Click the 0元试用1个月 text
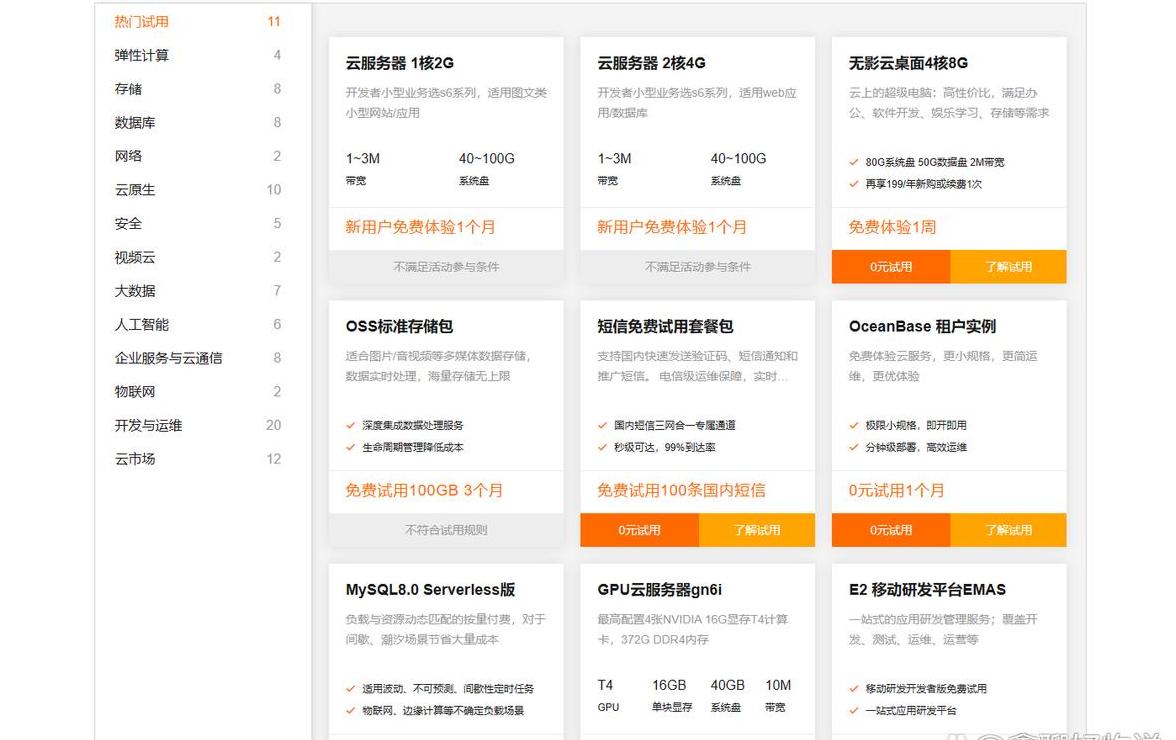 (x=896, y=490)
